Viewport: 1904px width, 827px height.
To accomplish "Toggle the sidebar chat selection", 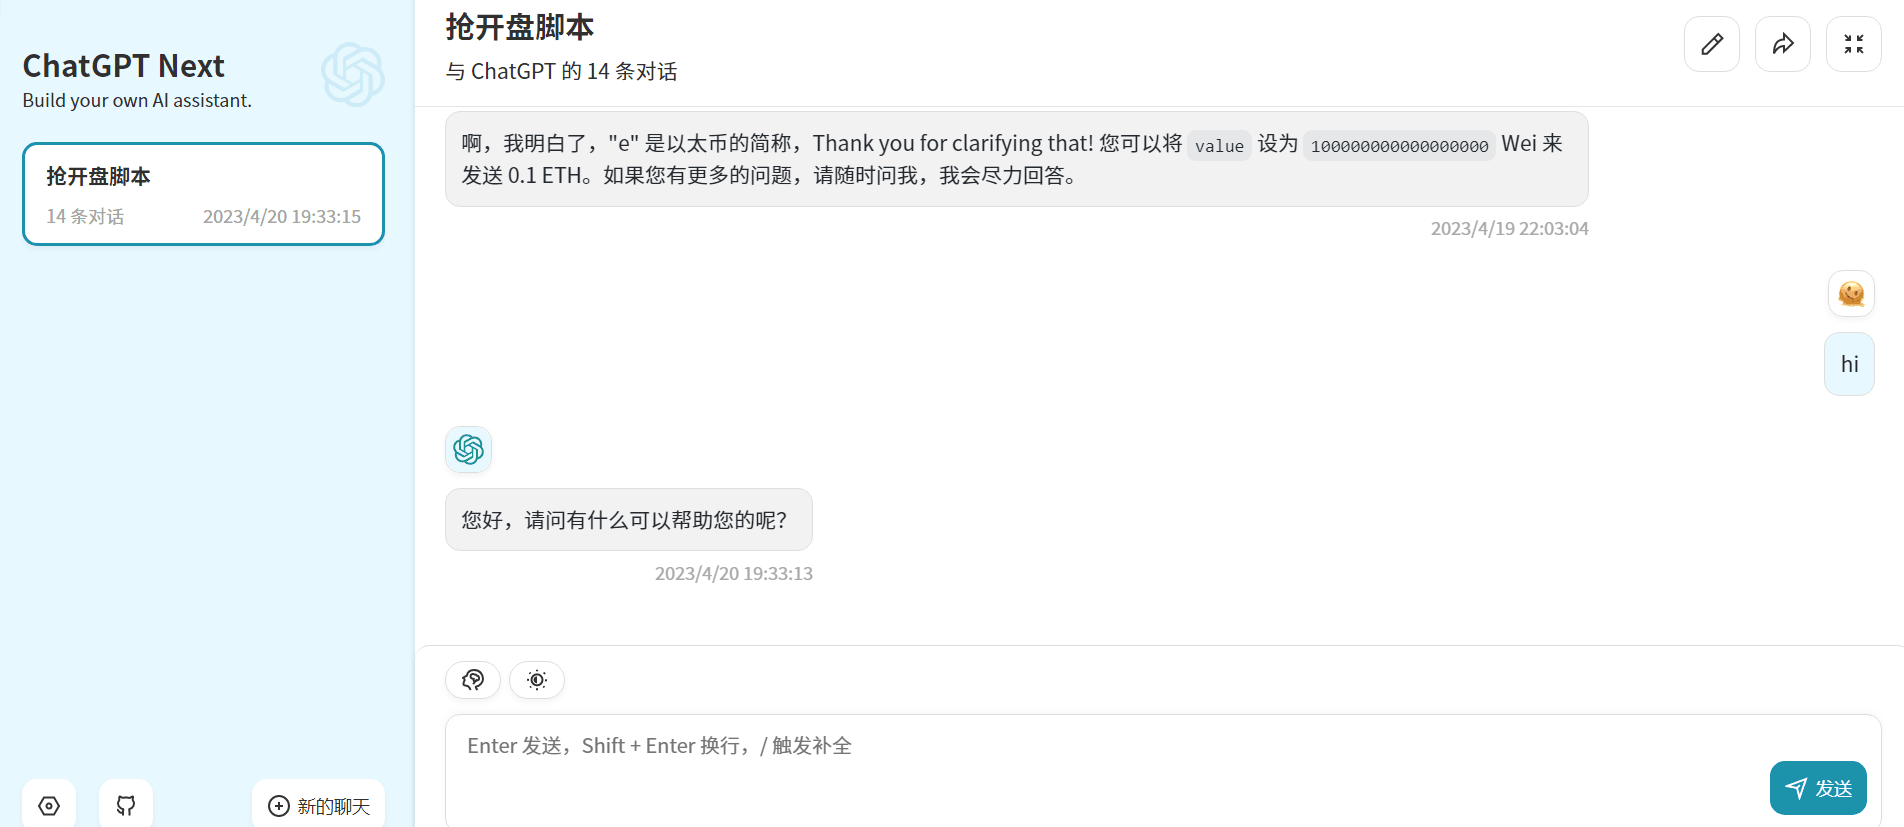I will point(203,194).
